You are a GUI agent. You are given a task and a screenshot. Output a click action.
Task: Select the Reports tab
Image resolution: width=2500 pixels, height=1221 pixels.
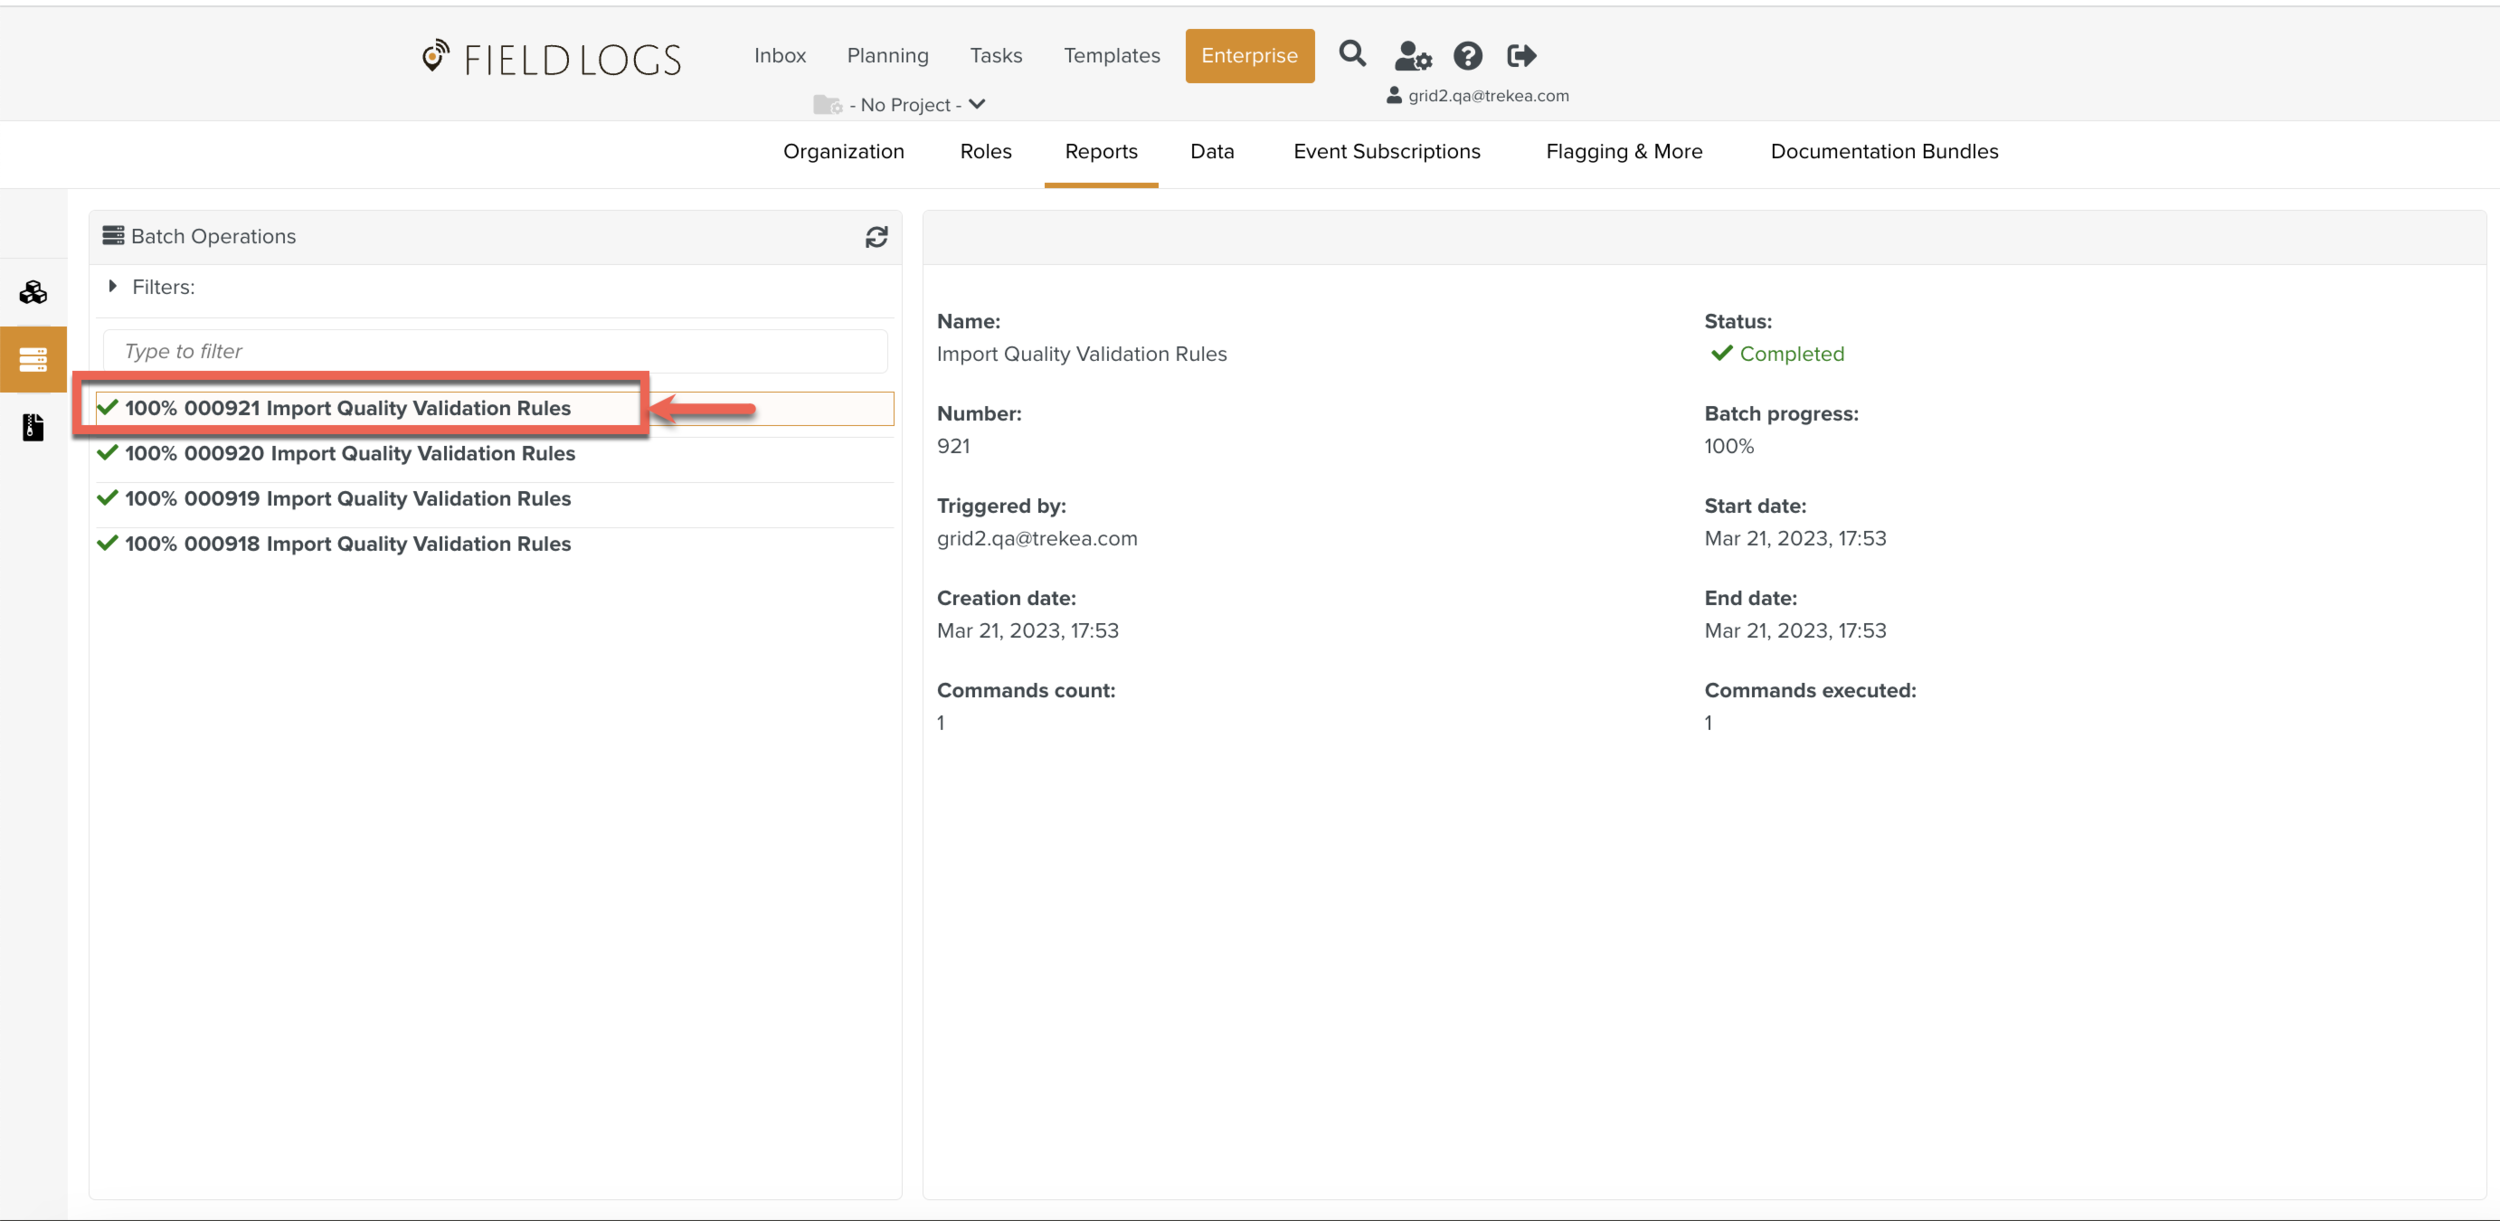pyautogui.click(x=1101, y=152)
